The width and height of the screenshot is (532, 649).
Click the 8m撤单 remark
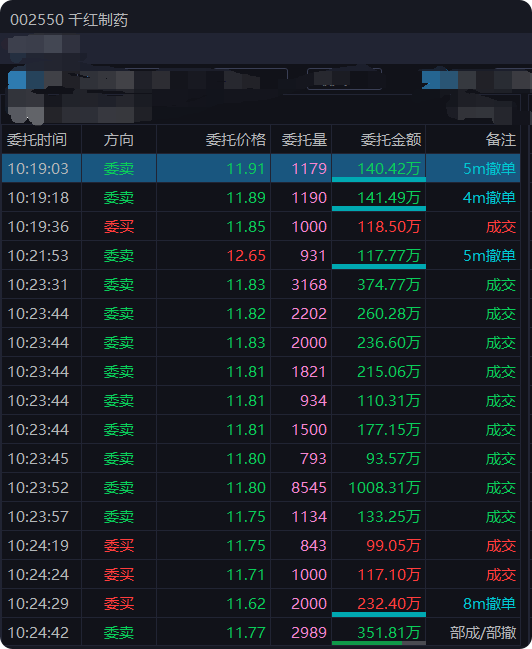489,603
